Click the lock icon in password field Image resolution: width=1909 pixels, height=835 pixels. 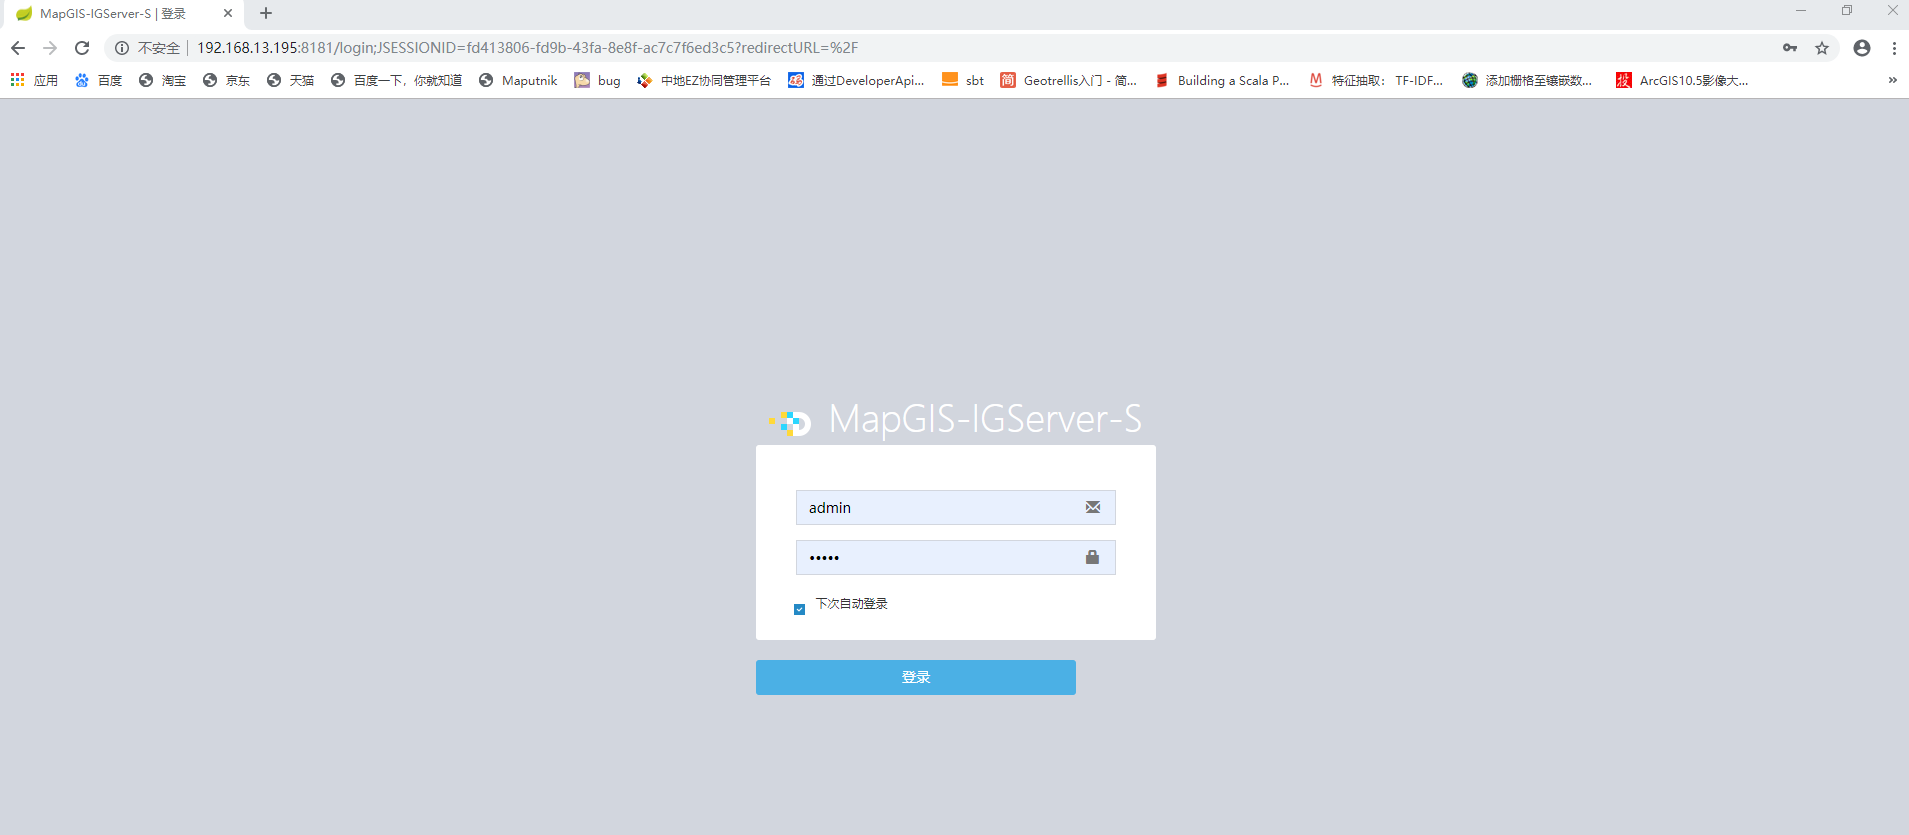(x=1093, y=557)
